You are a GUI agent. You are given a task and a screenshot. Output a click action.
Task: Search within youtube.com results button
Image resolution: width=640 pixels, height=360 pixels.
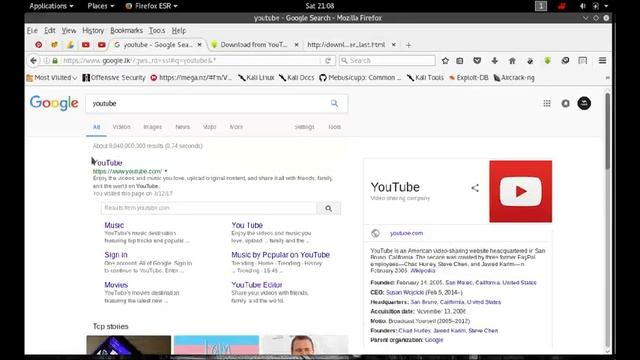(x=329, y=208)
